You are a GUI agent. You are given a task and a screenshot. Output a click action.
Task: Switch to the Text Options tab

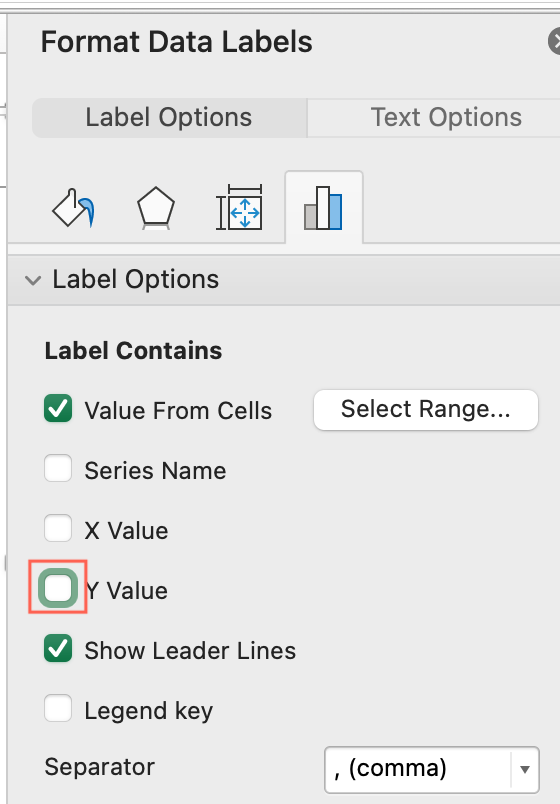(x=446, y=117)
